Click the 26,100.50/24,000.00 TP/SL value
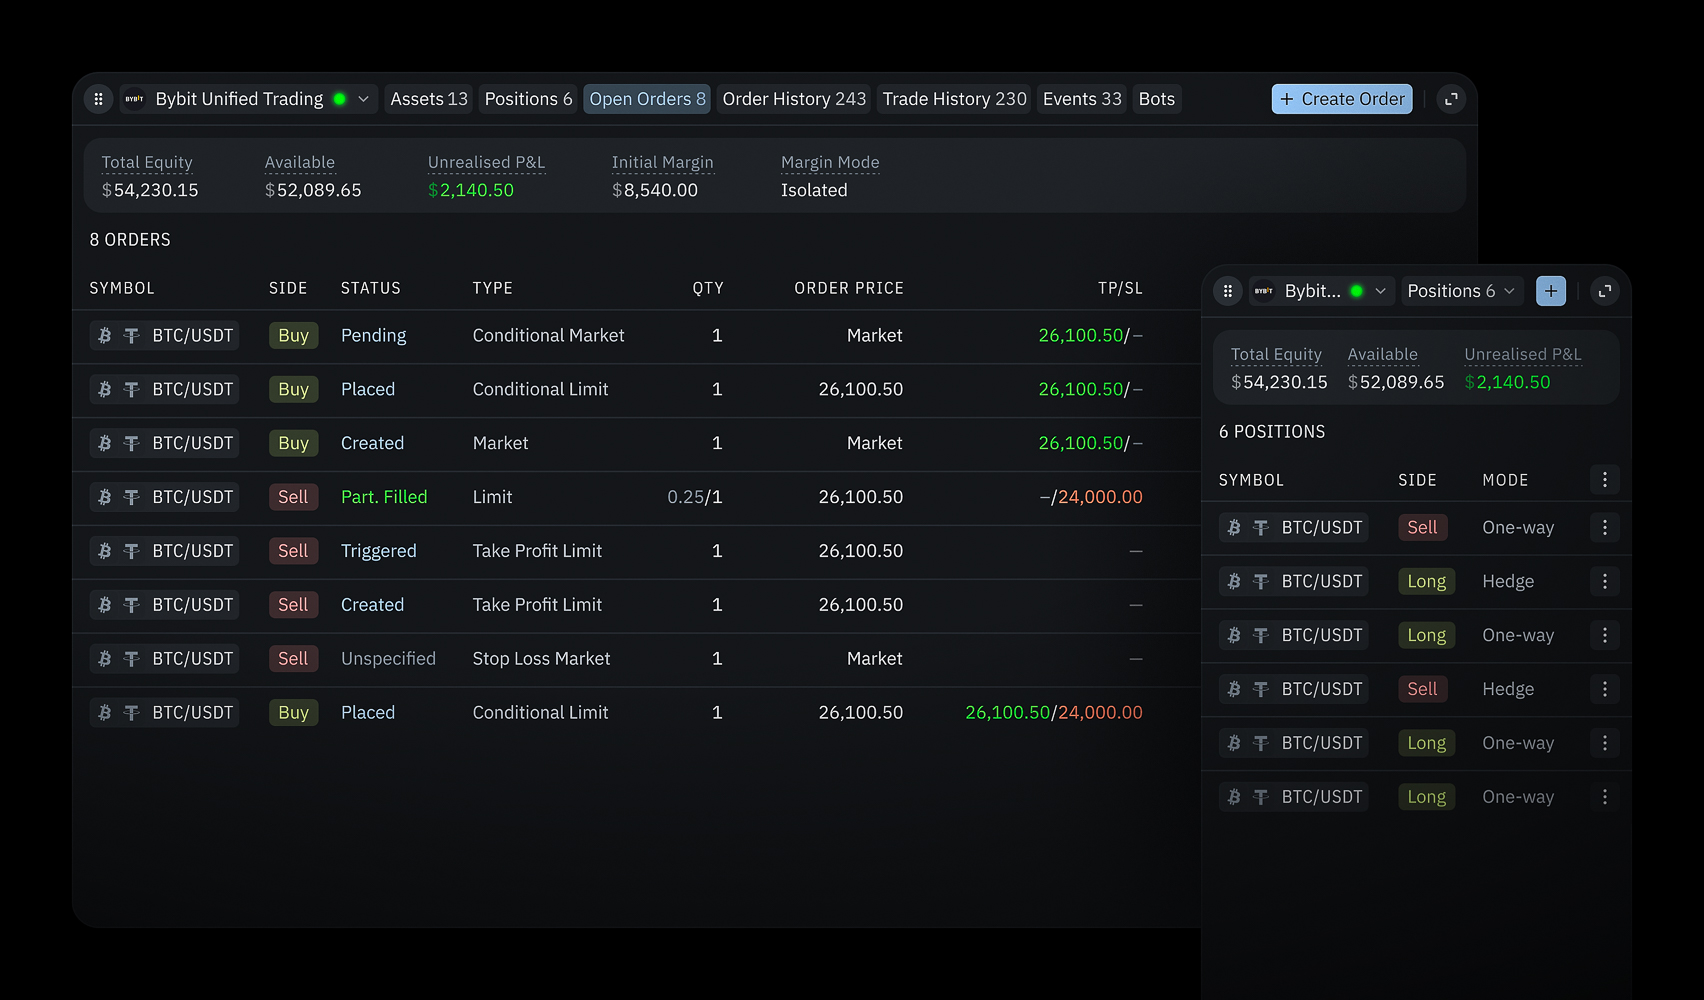This screenshot has height=1000, width=1704. (x=1053, y=713)
